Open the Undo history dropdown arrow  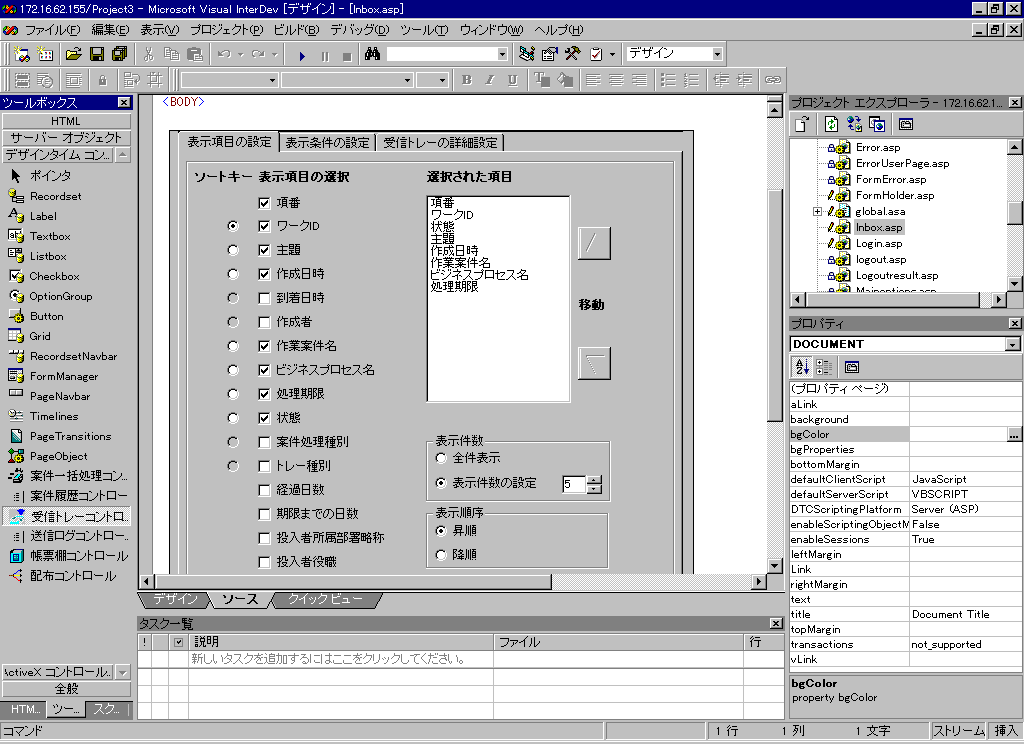tap(240, 55)
